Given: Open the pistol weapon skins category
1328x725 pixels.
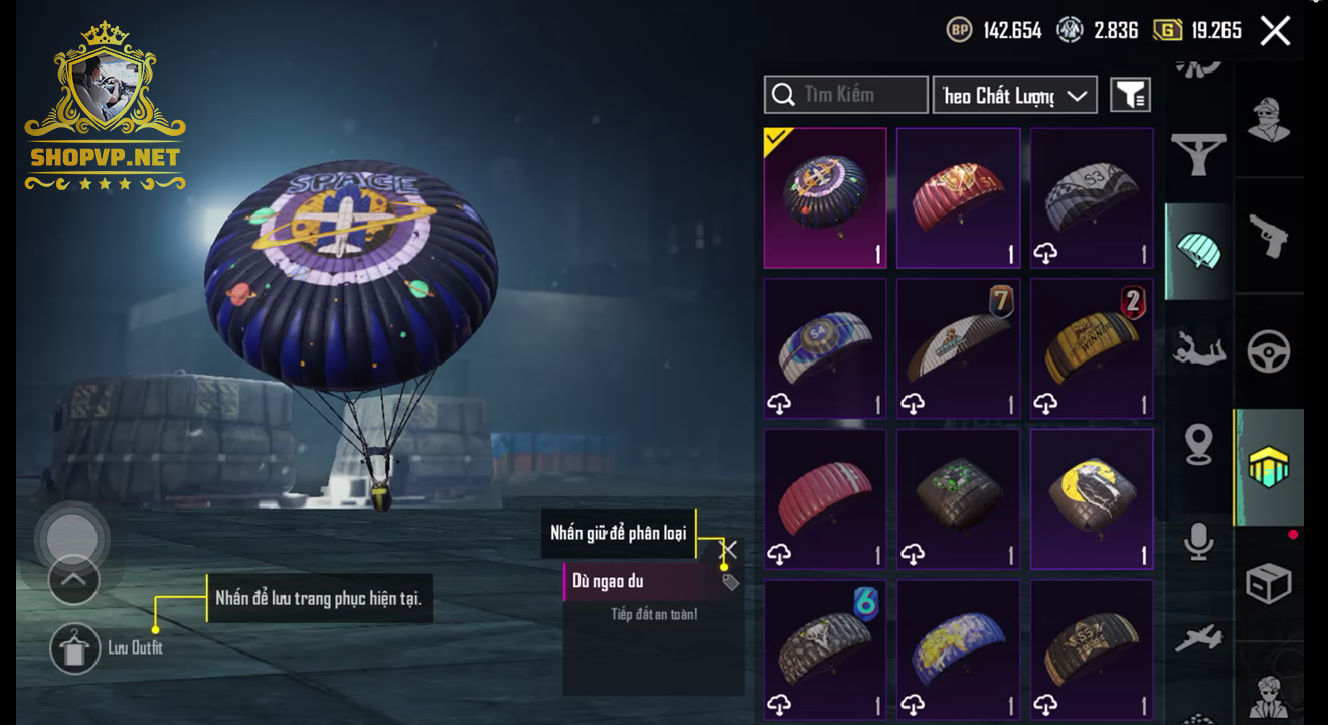Looking at the screenshot, I should (1269, 236).
